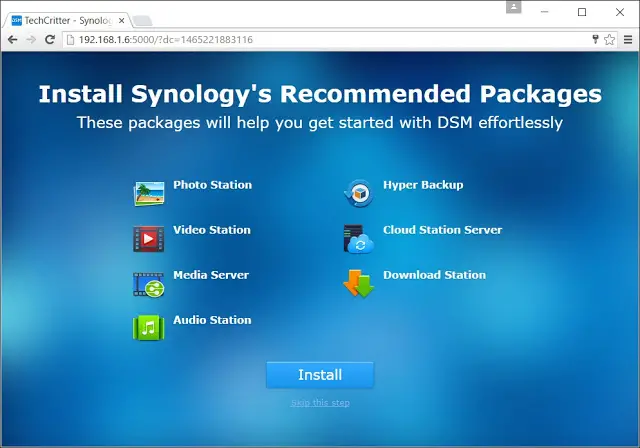Click the DSM favicon on the tab
The height and width of the screenshot is (448, 640).
16,20
